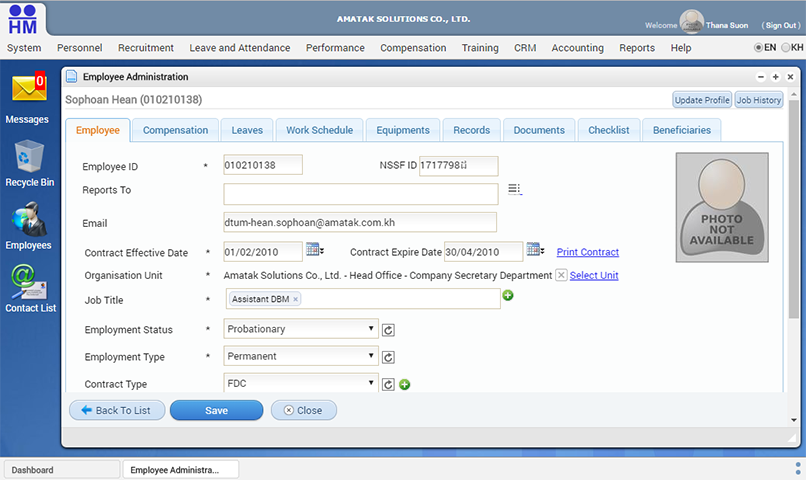Switch to the Work Schedule tab
The image size is (806, 480).
[319, 130]
